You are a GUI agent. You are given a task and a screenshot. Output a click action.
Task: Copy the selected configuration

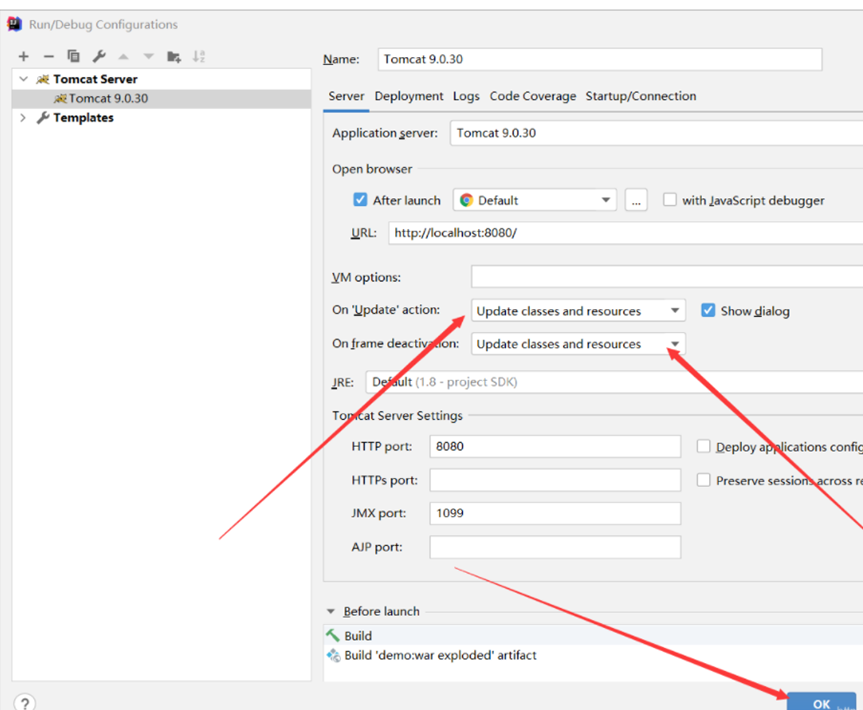pos(73,56)
